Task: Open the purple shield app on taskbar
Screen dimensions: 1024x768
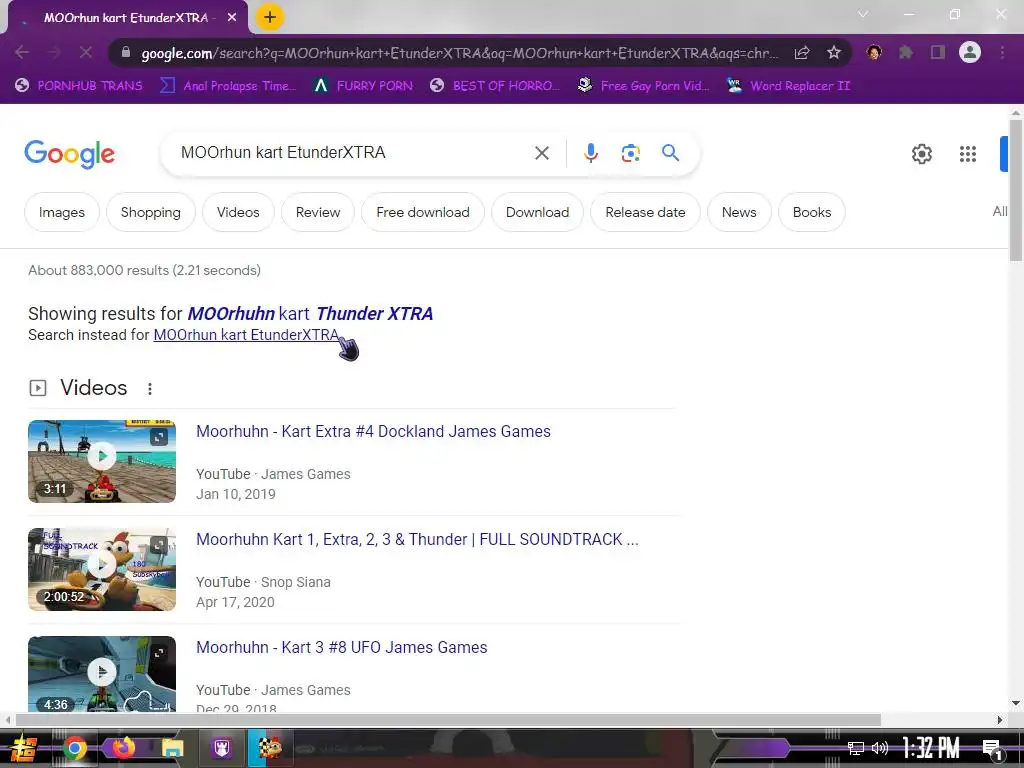Action: point(222,748)
